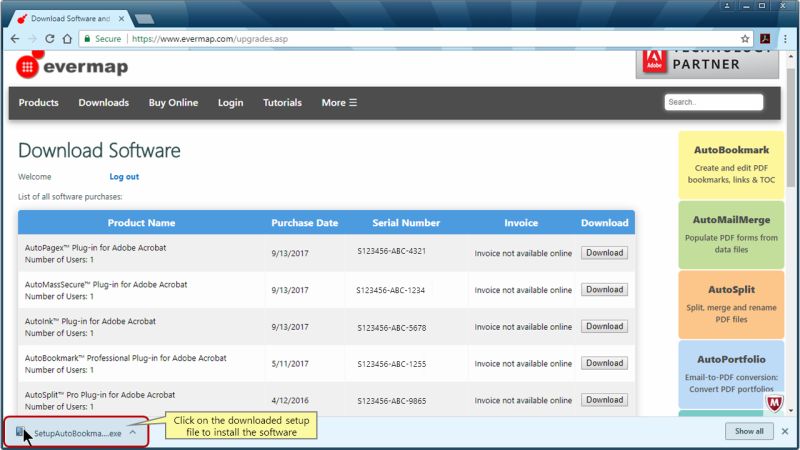Click the address bar URL
800x450 pixels.
pyautogui.click(x=210, y=39)
